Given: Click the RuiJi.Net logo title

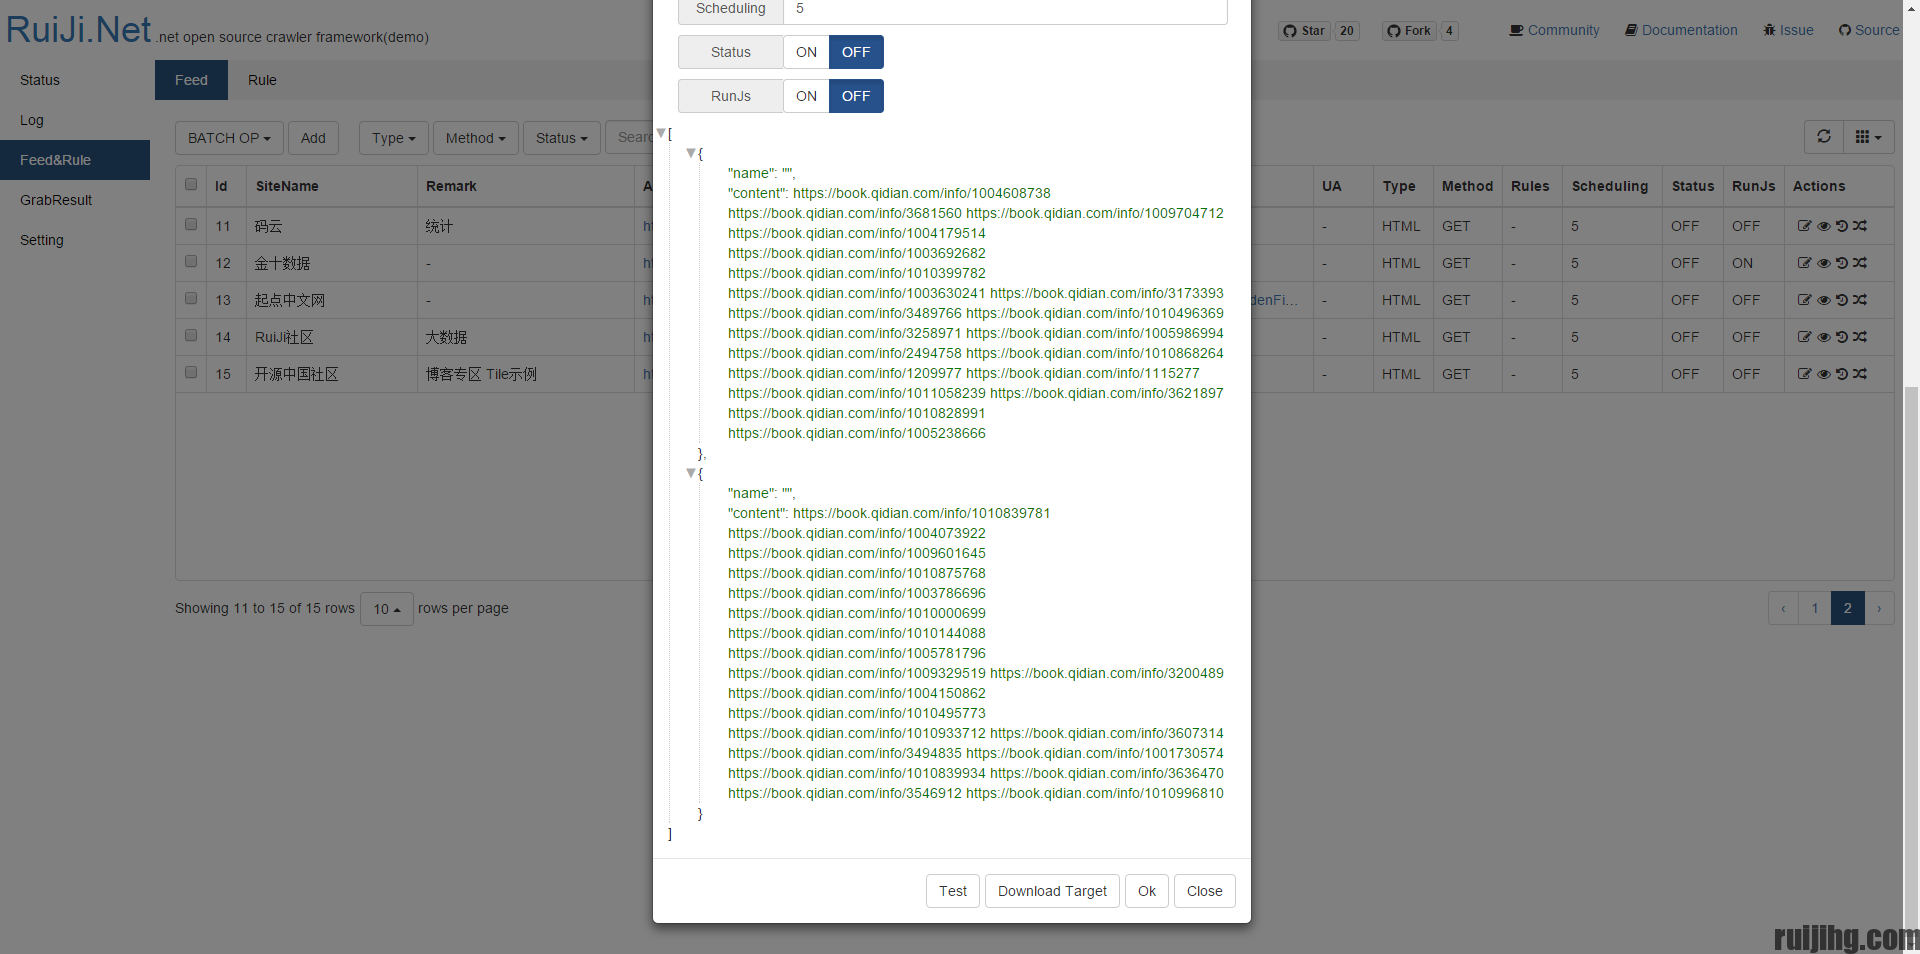Looking at the screenshot, I should (x=78, y=29).
